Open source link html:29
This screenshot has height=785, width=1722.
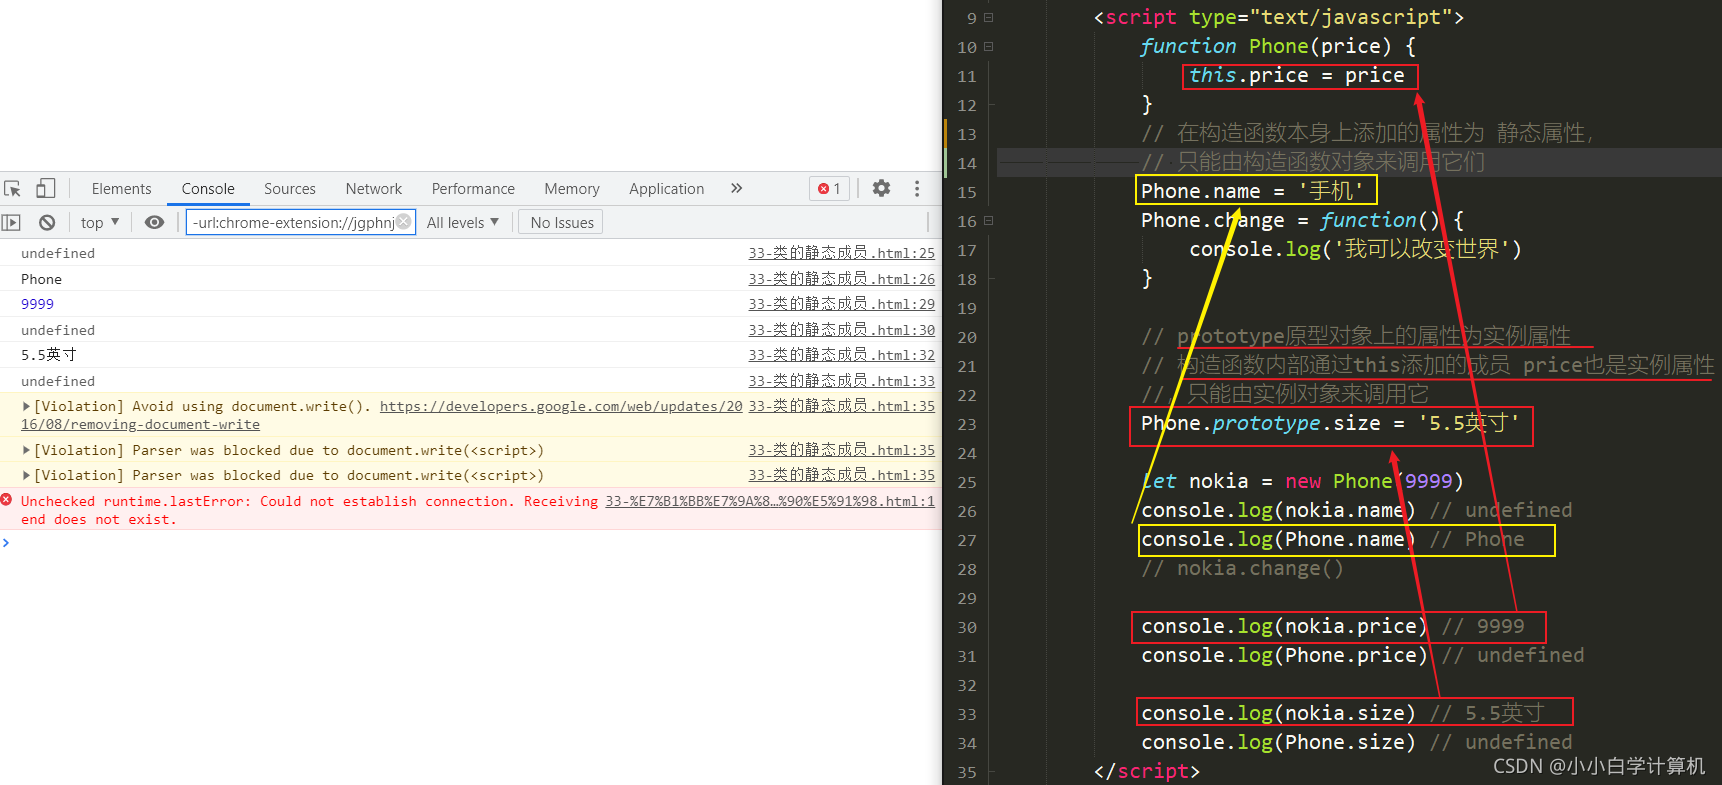pos(842,304)
